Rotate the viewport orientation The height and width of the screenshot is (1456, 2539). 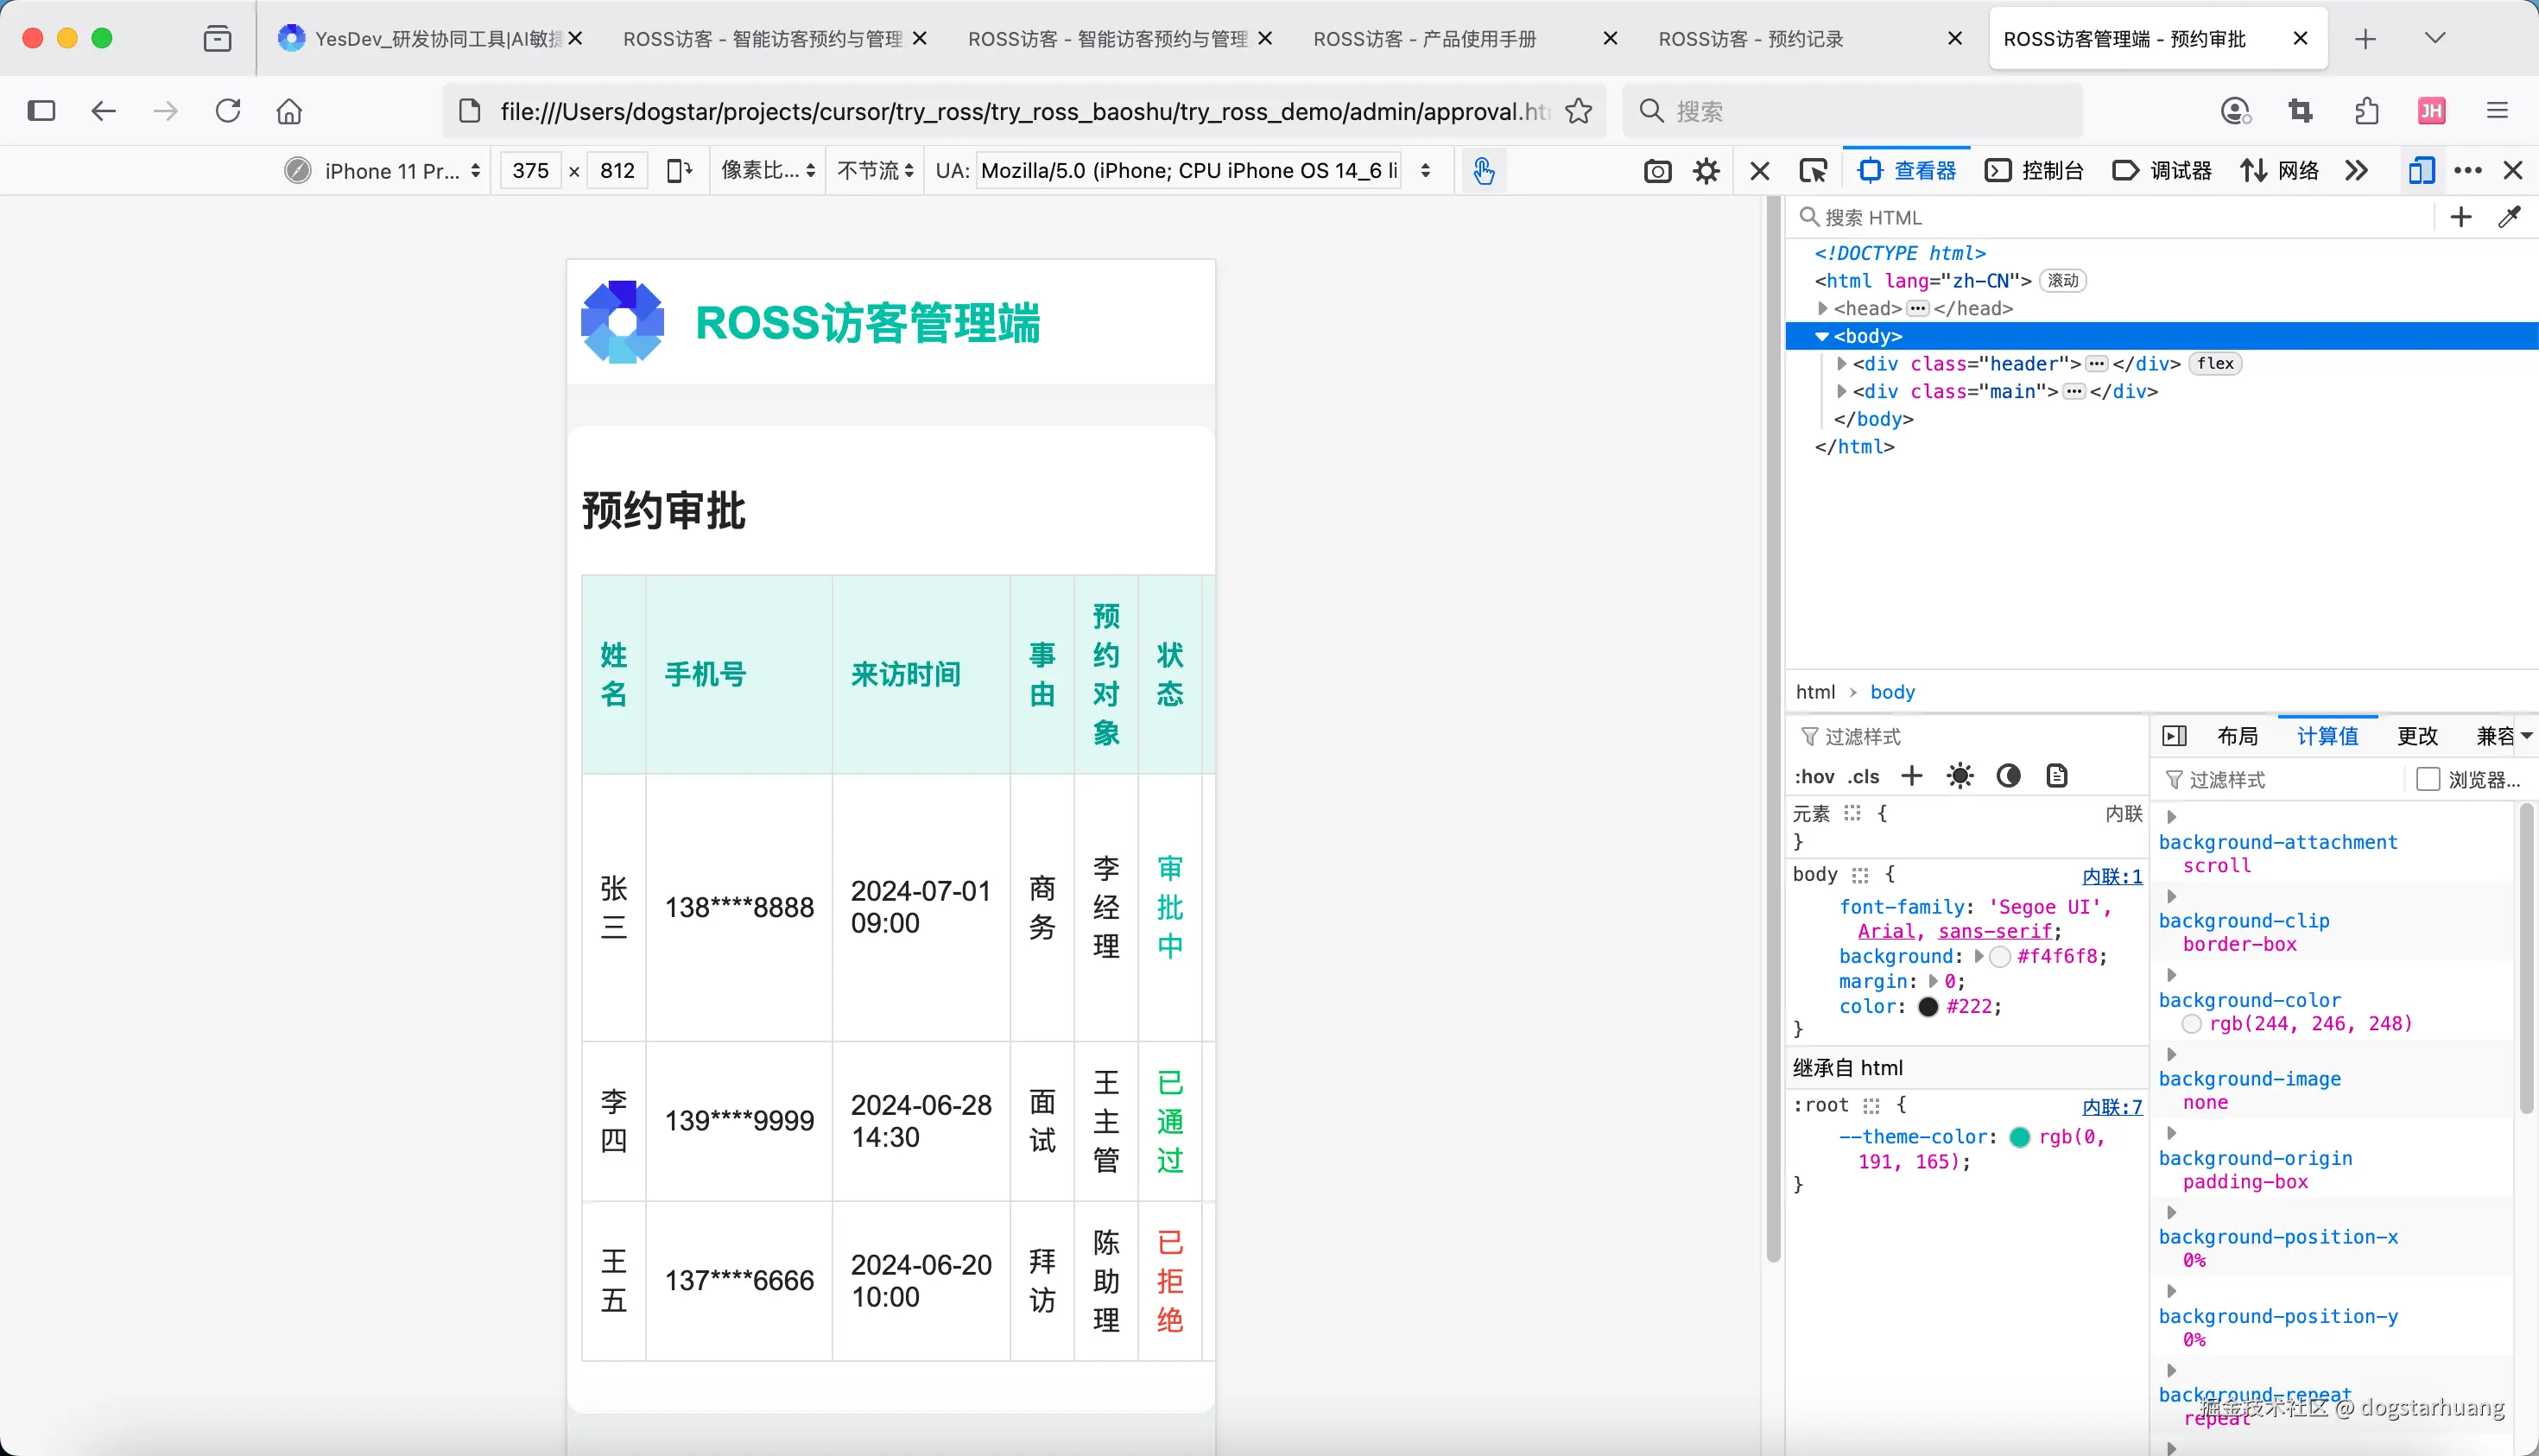coord(679,171)
